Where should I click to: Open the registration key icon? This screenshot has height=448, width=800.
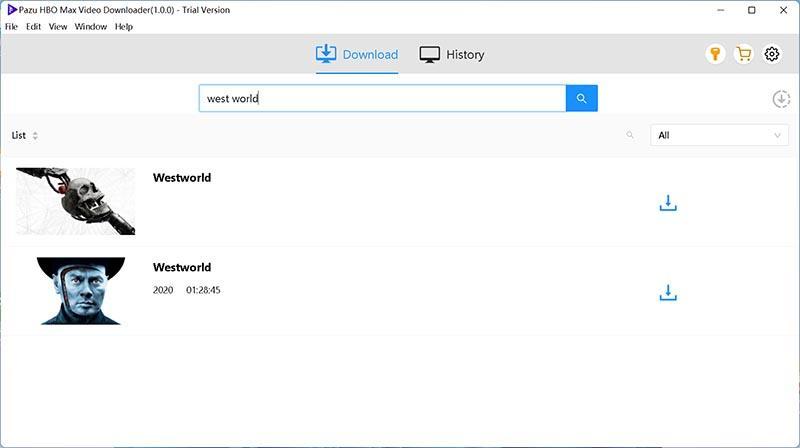[715, 54]
